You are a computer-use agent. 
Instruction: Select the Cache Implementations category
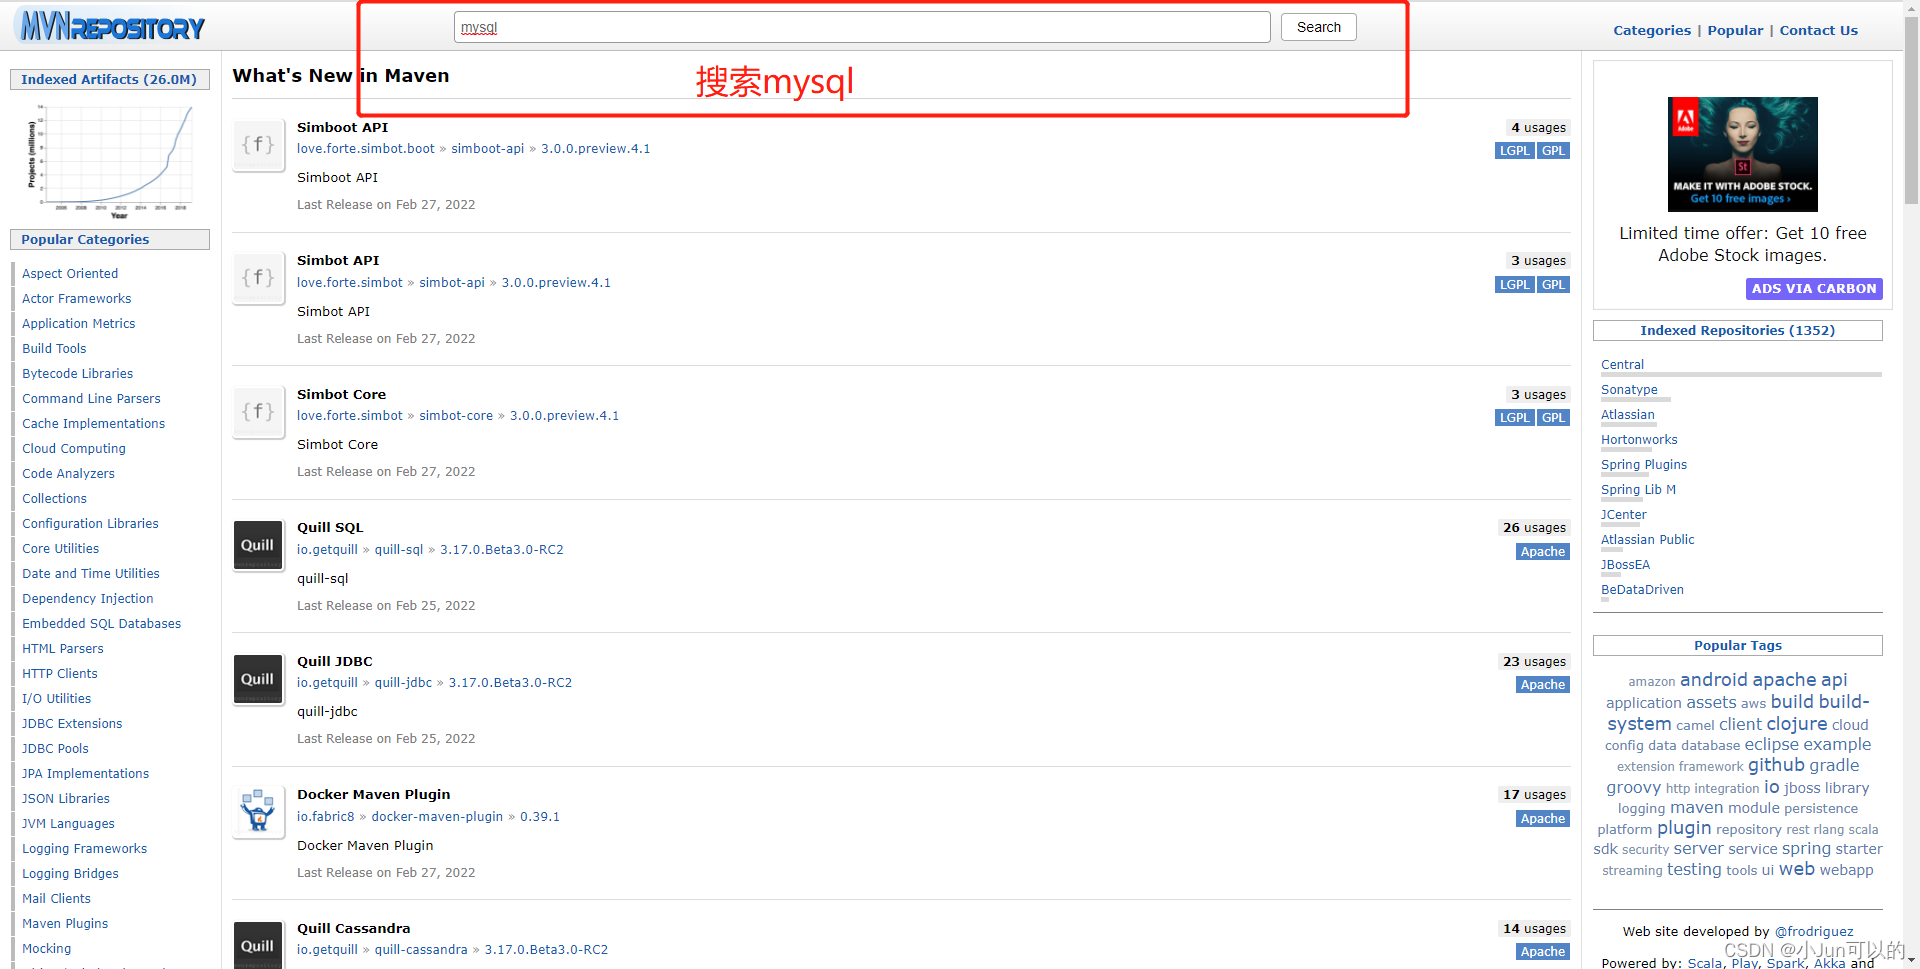coord(93,423)
